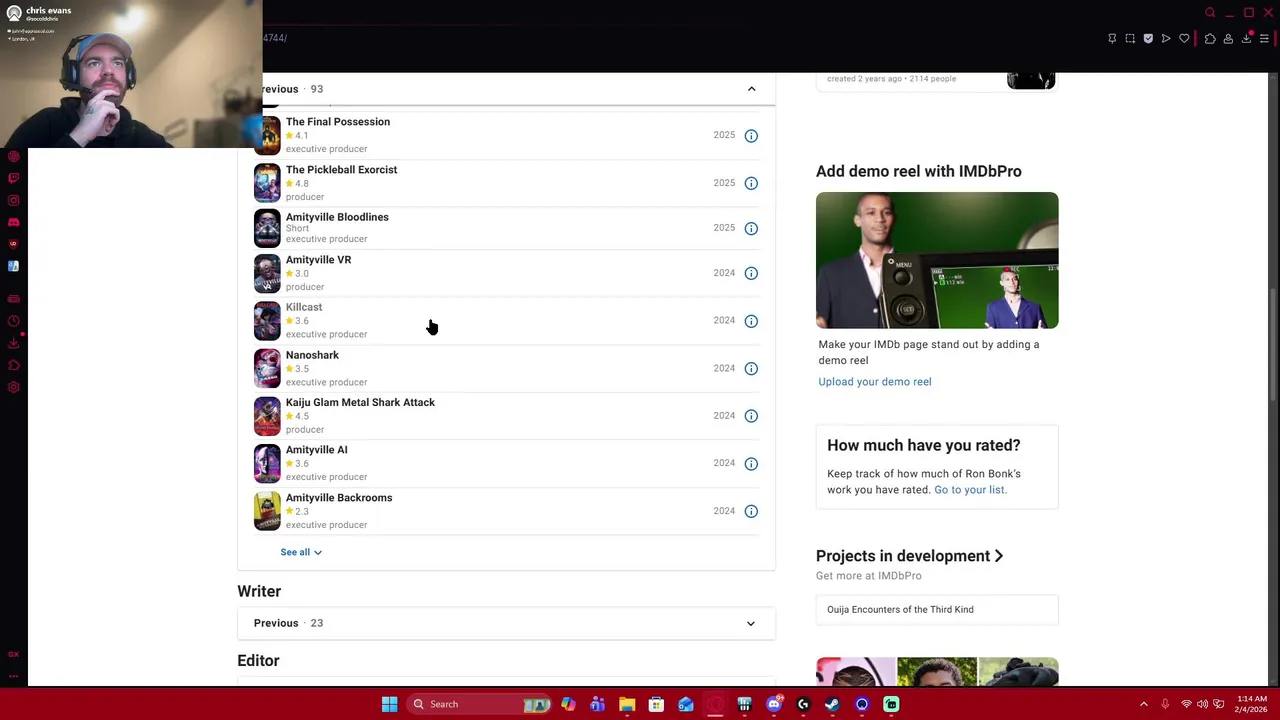Image resolution: width=1280 pixels, height=720 pixels.
Task: Click the tab search magnifier icon
Action: coord(1210,13)
